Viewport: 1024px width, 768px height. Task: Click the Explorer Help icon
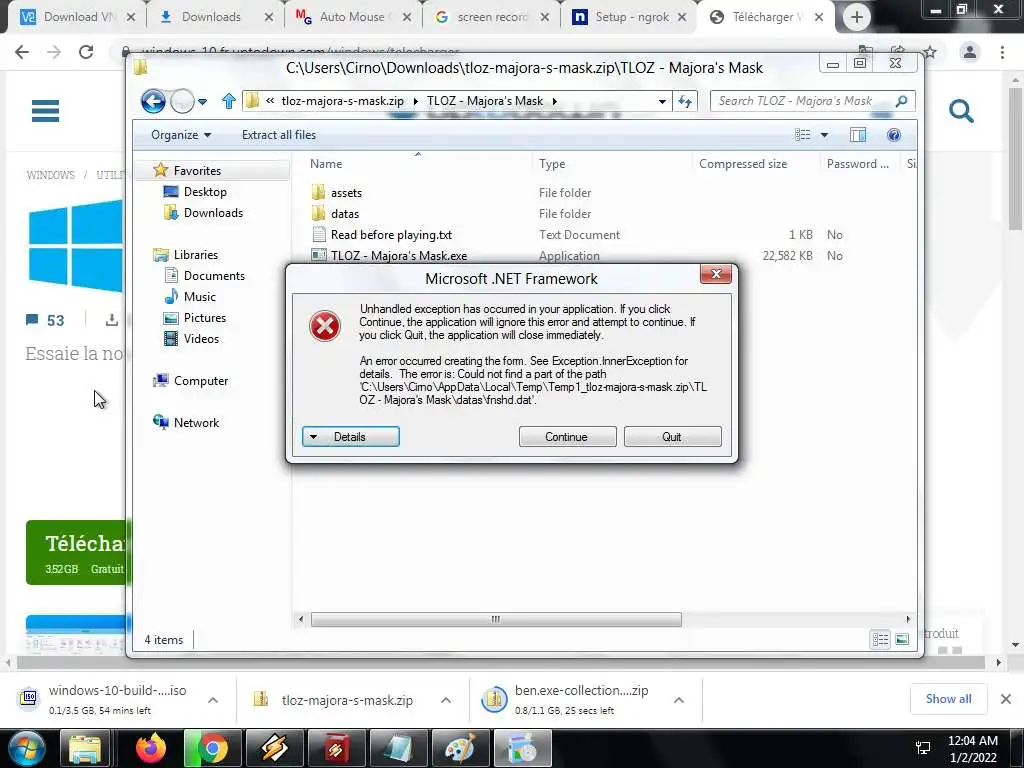893,135
